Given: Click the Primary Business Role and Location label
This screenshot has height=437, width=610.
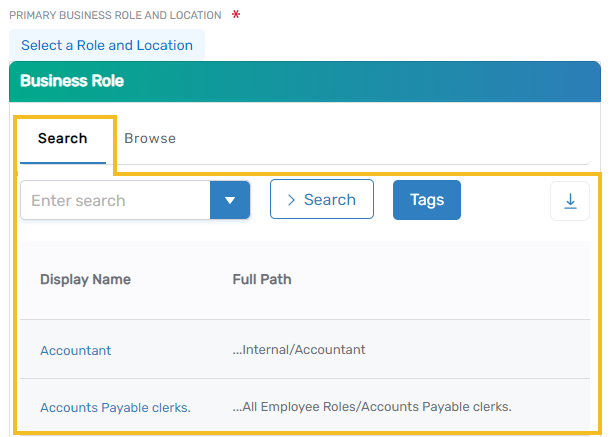Looking at the screenshot, I should [115, 15].
